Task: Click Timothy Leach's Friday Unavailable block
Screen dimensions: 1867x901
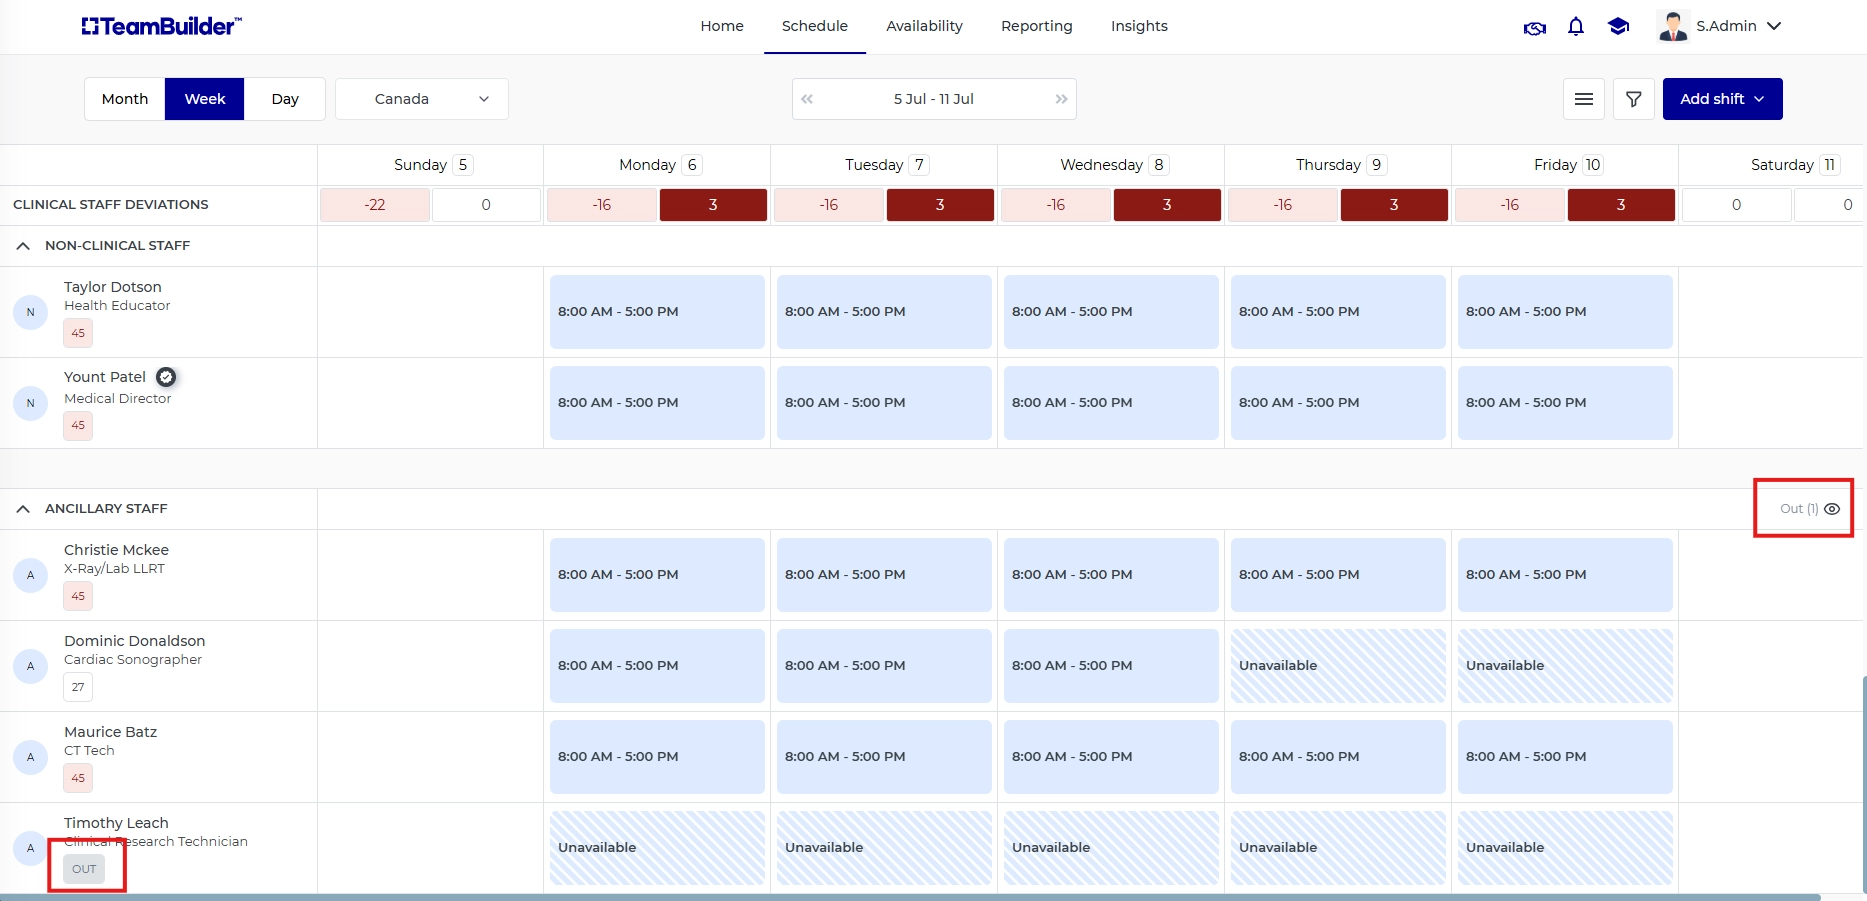Action: (1565, 848)
